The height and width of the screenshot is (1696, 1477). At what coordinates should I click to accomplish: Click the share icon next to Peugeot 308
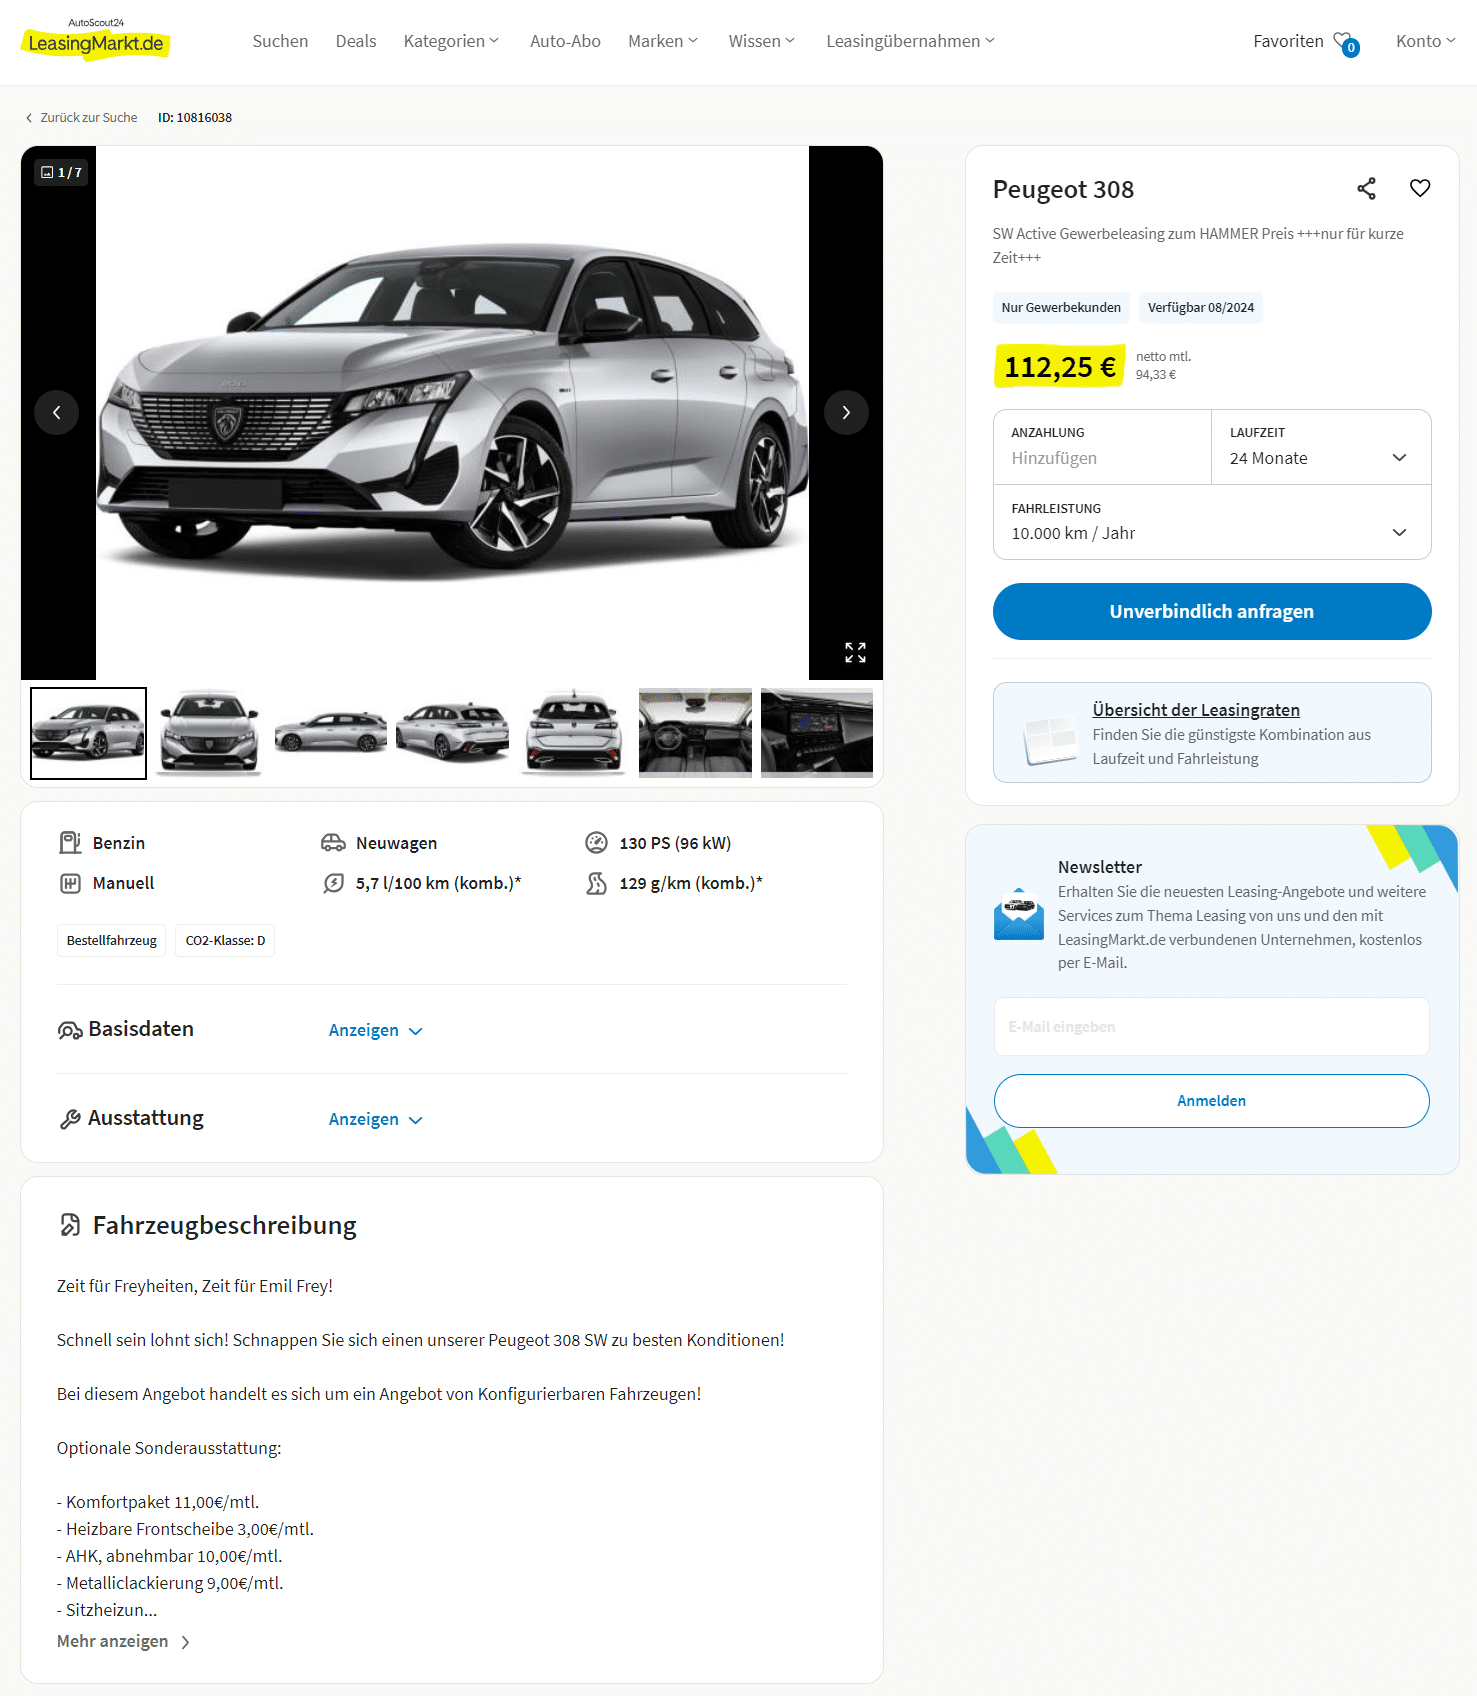(x=1366, y=188)
